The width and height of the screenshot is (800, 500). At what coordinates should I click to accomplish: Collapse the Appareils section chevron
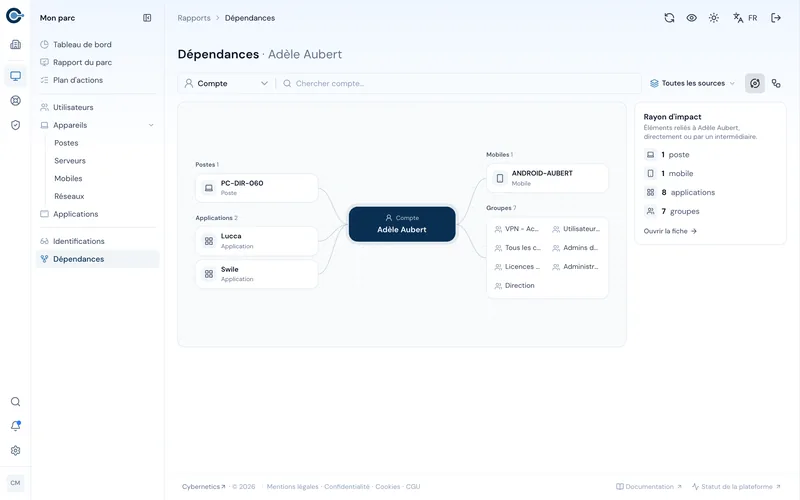pyautogui.click(x=151, y=125)
